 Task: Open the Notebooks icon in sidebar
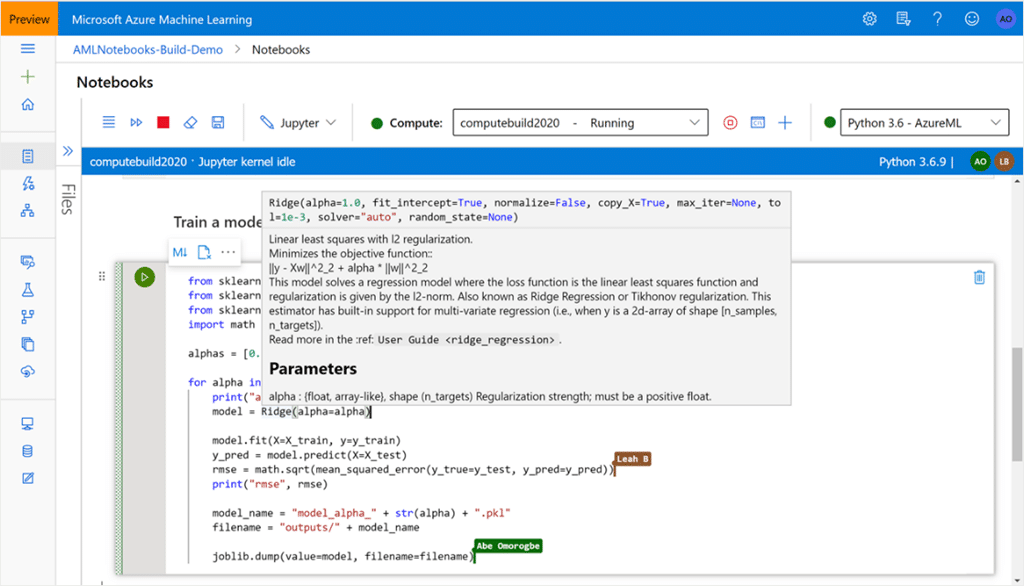[27, 156]
